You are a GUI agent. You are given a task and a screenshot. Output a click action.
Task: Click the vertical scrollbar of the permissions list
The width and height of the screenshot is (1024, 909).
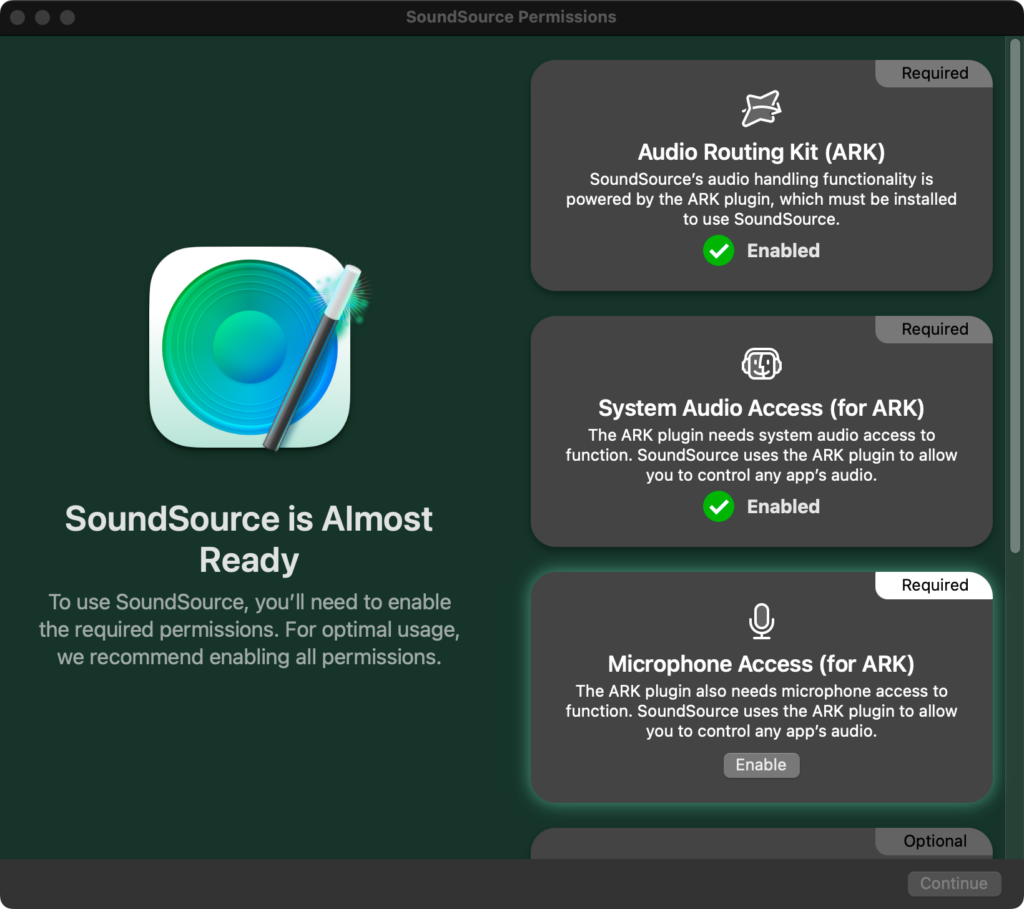[1015, 300]
